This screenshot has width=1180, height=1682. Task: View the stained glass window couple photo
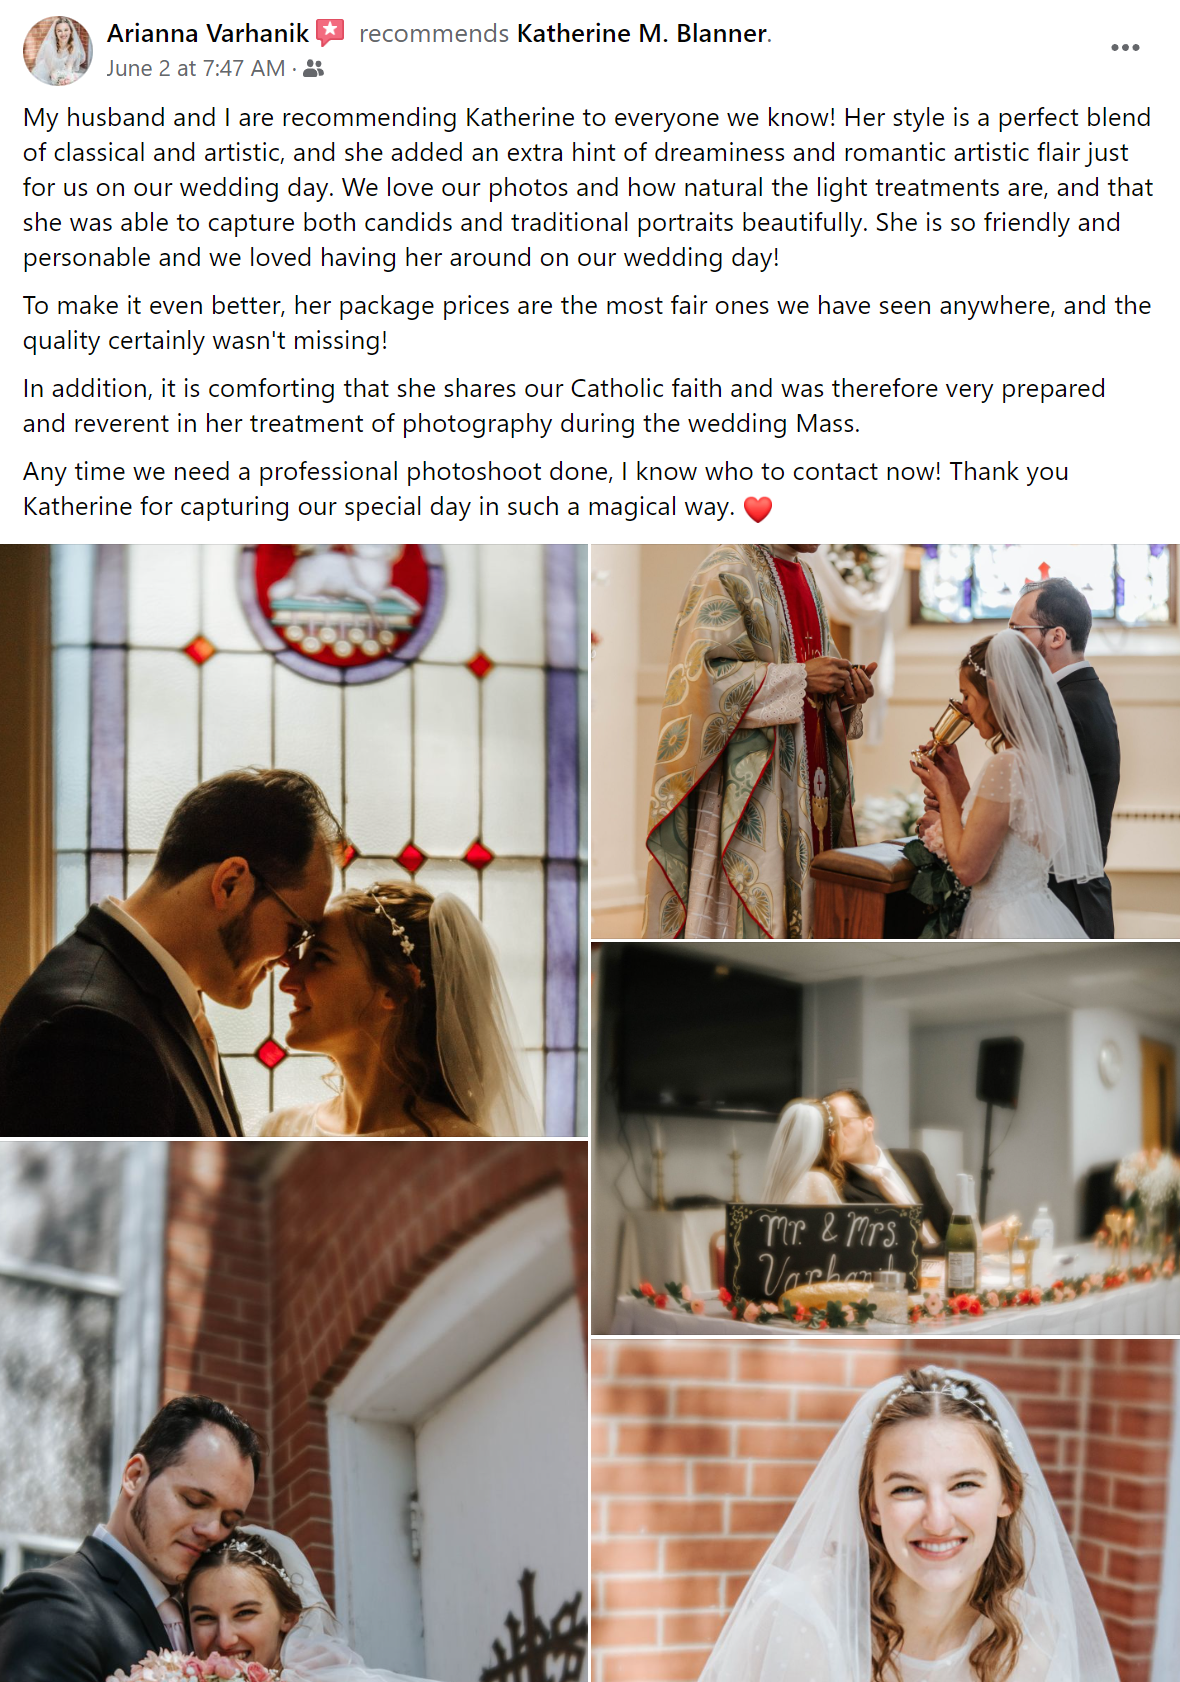tap(294, 840)
